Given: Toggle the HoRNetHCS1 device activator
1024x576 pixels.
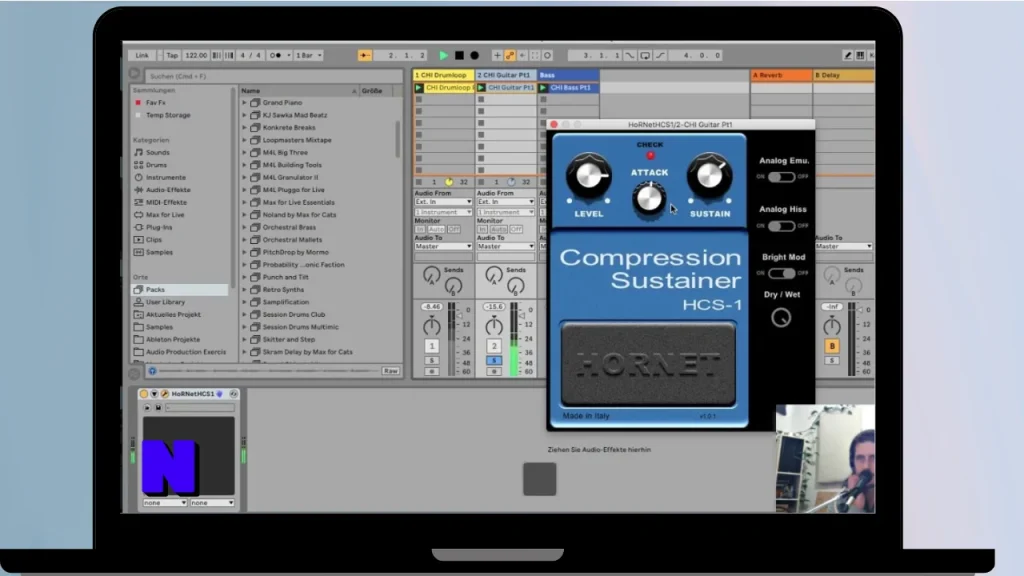Looking at the screenshot, I should click(144, 394).
